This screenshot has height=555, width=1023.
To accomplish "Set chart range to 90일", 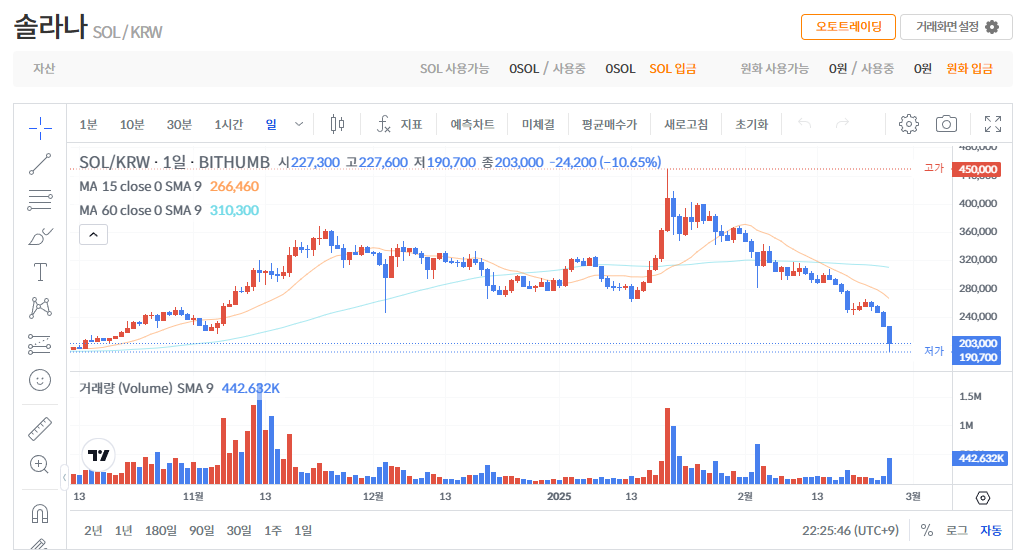I will [x=202, y=531].
